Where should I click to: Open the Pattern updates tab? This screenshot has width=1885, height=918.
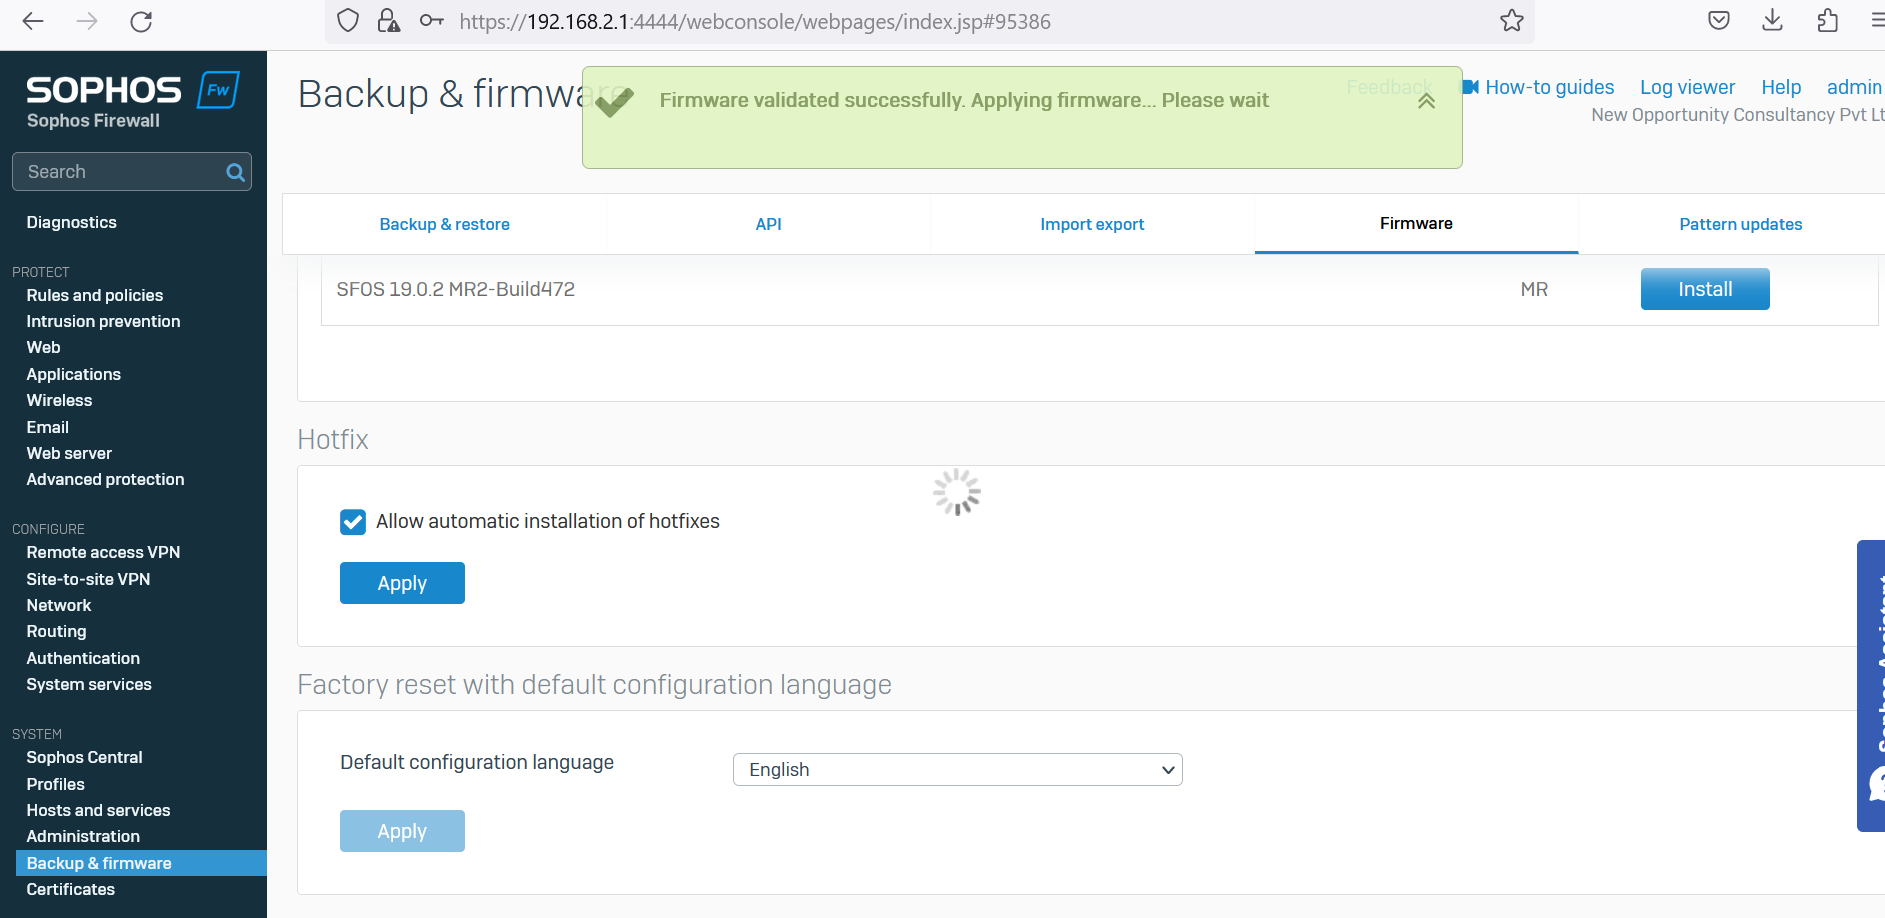click(1740, 224)
